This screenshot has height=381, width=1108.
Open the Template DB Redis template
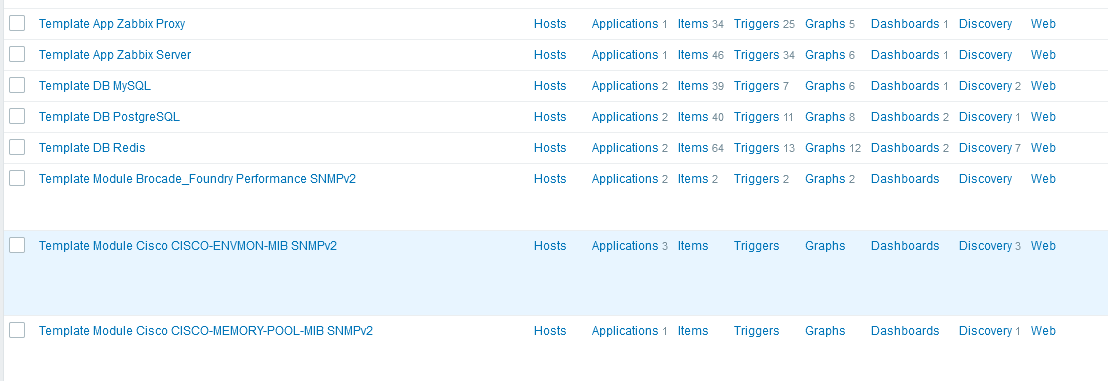[x=92, y=148]
